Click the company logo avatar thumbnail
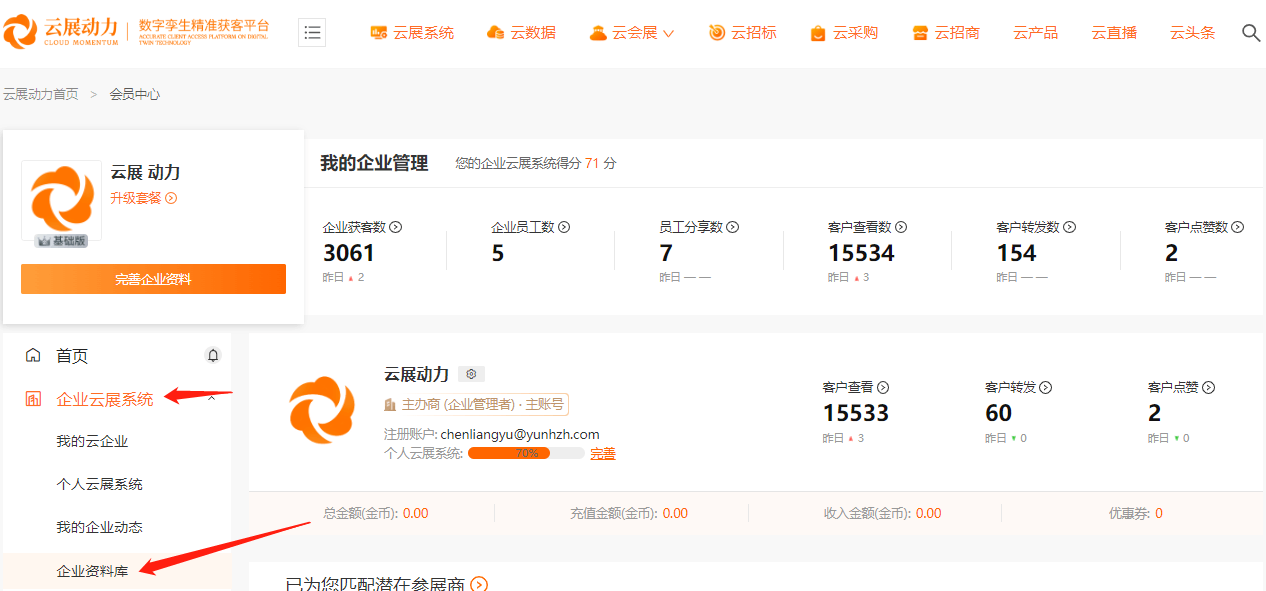Image resolution: width=1266 pixels, height=591 pixels. point(61,201)
